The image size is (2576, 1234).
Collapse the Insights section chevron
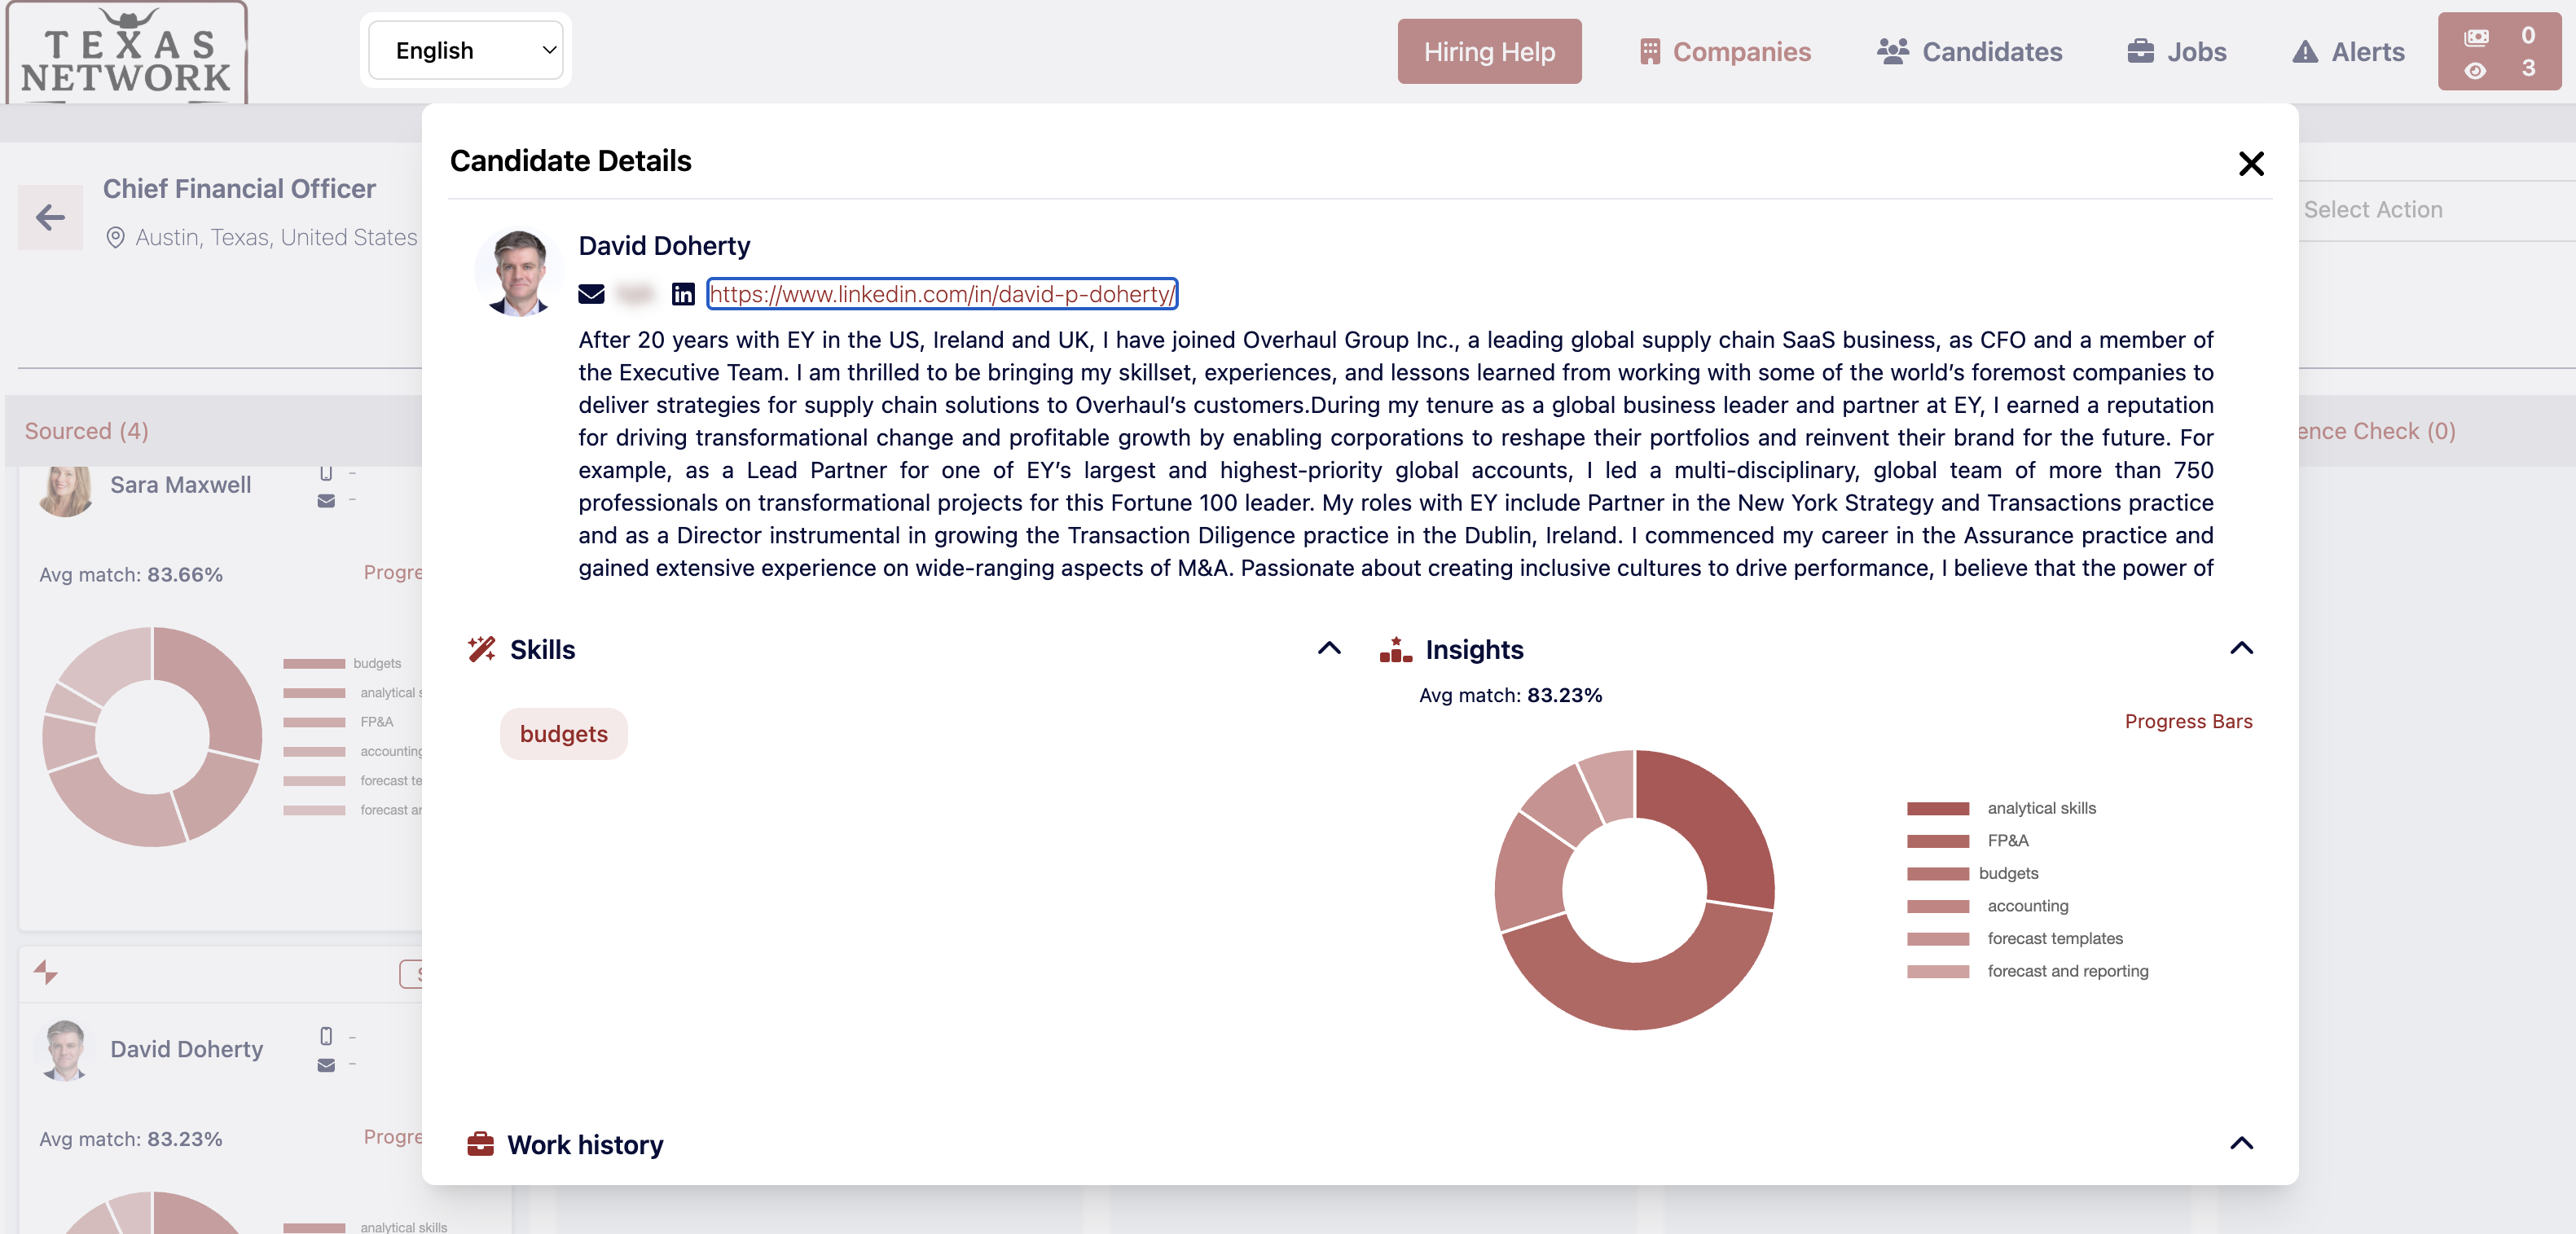click(2241, 648)
